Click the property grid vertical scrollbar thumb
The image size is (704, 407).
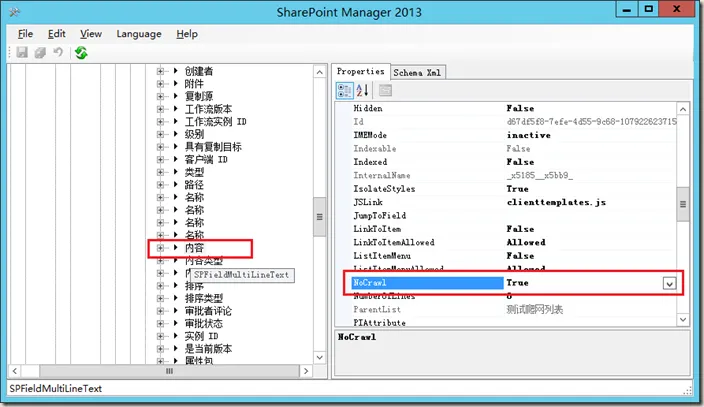[683, 204]
